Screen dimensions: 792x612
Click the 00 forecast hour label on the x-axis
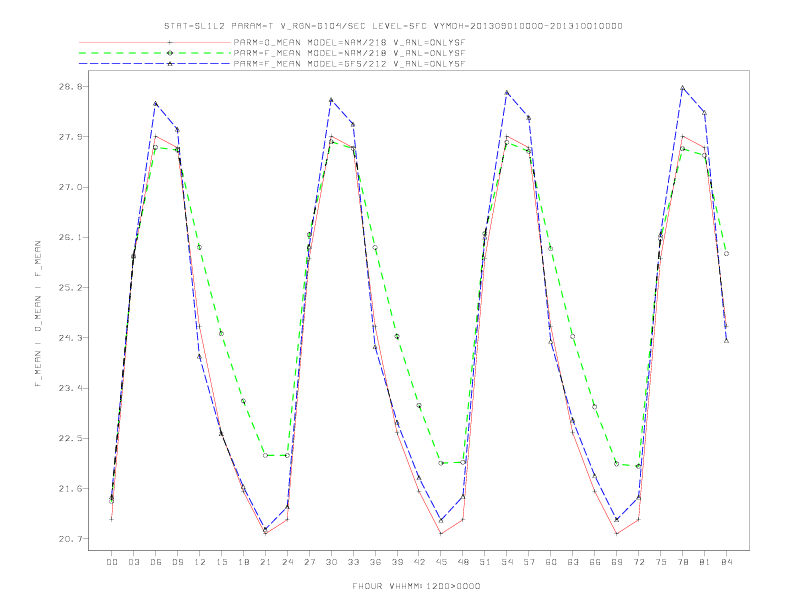coord(112,562)
